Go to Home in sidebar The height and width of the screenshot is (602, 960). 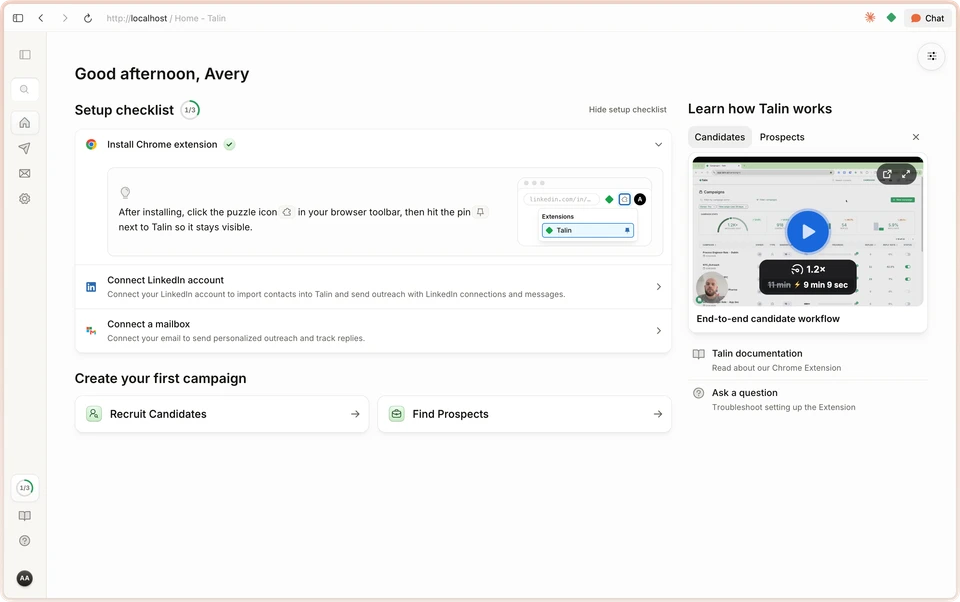(24, 122)
